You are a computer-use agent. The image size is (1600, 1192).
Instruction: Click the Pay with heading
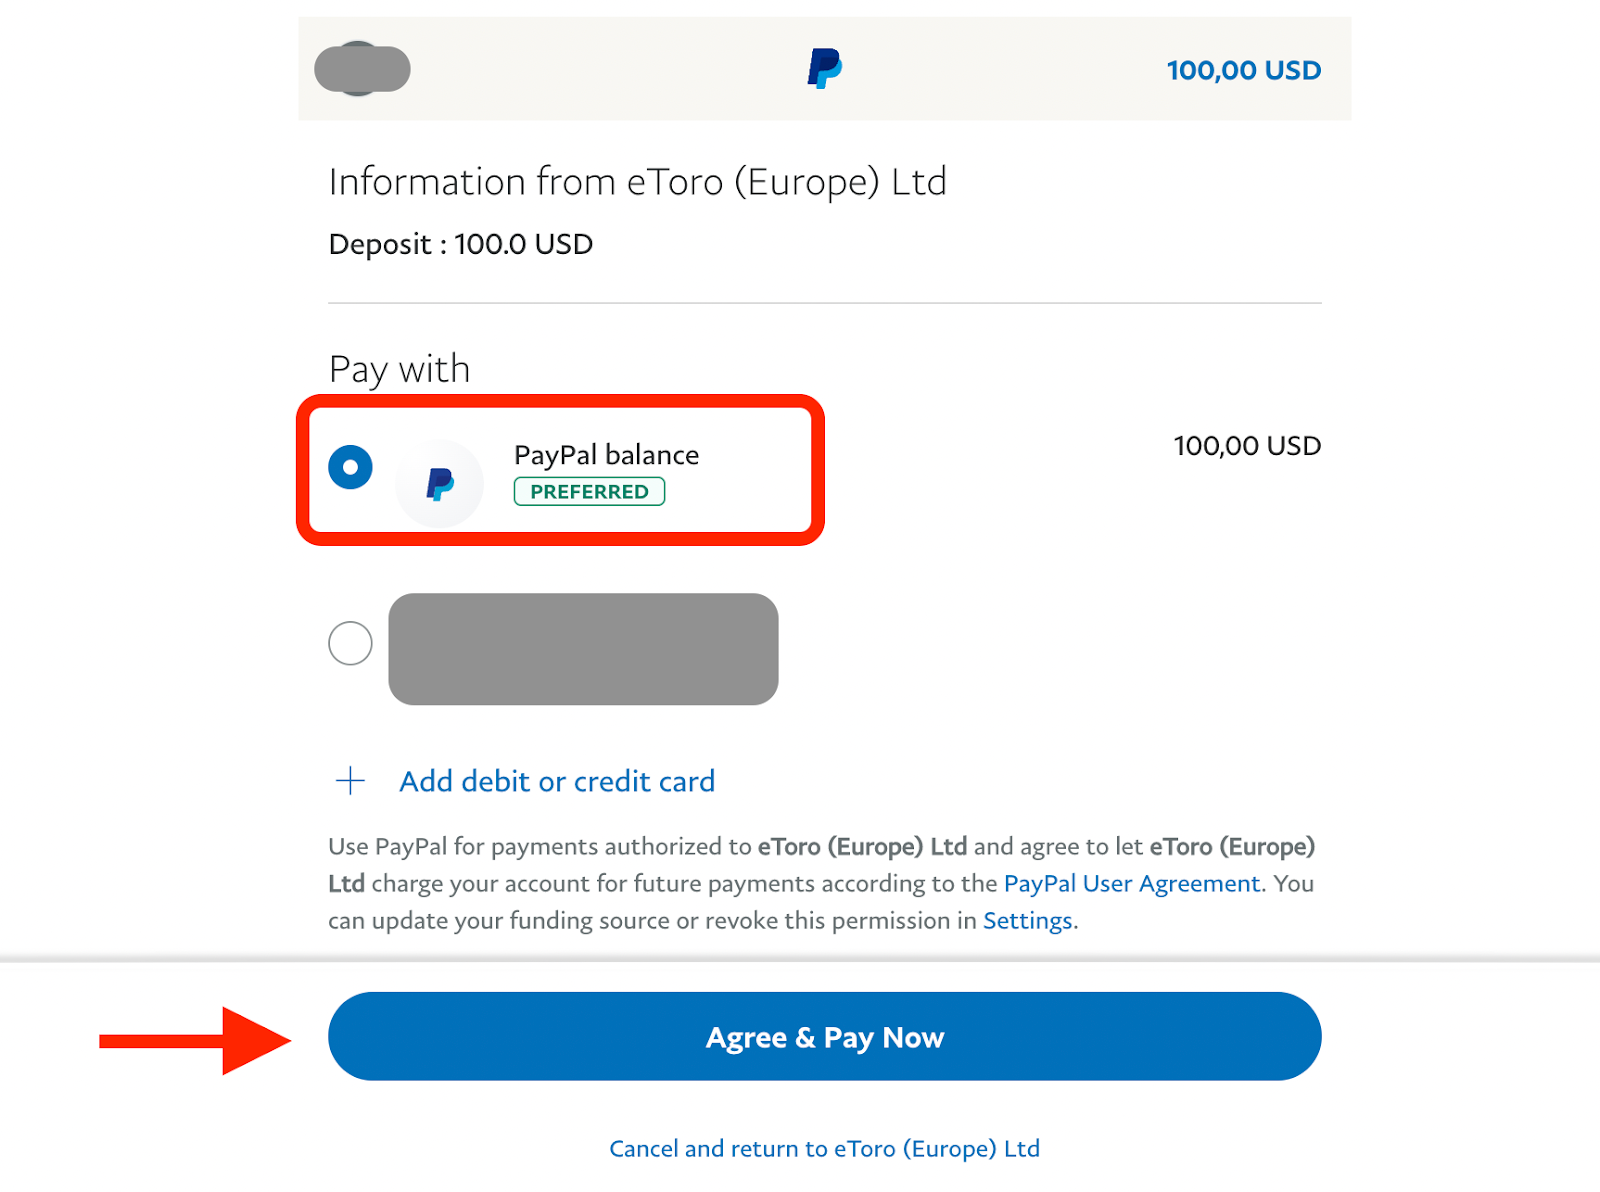399,369
